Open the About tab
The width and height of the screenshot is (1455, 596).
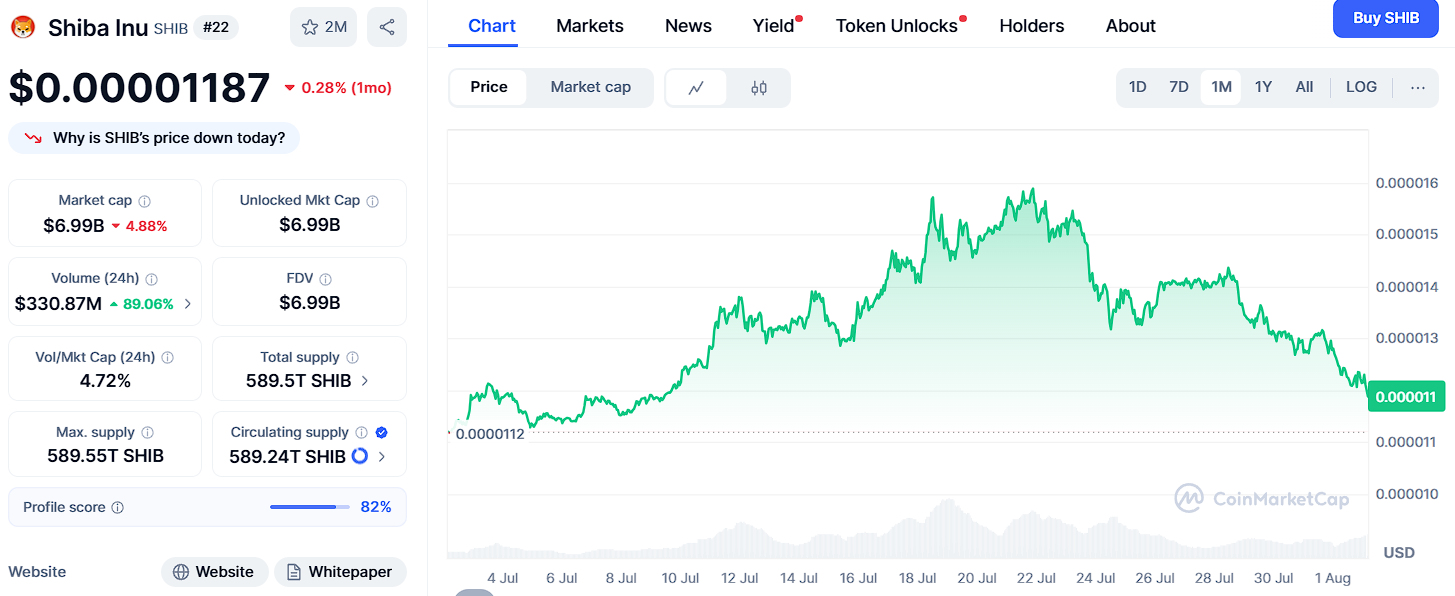[1131, 26]
